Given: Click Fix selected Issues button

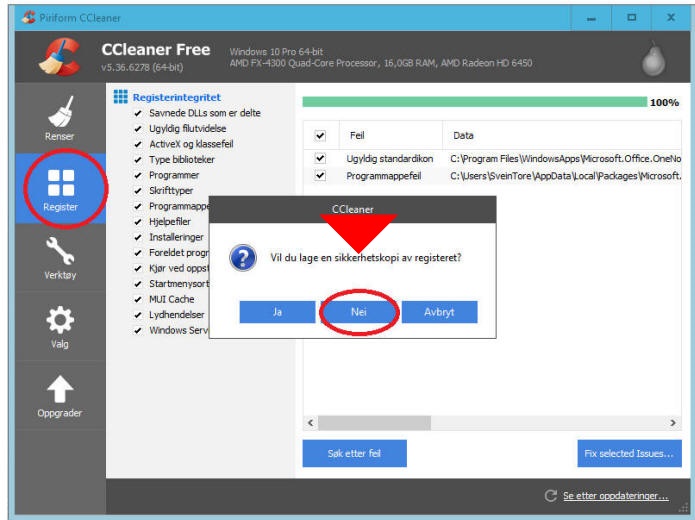Looking at the screenshot, I should pyautogui.click(x=629, y=453).
